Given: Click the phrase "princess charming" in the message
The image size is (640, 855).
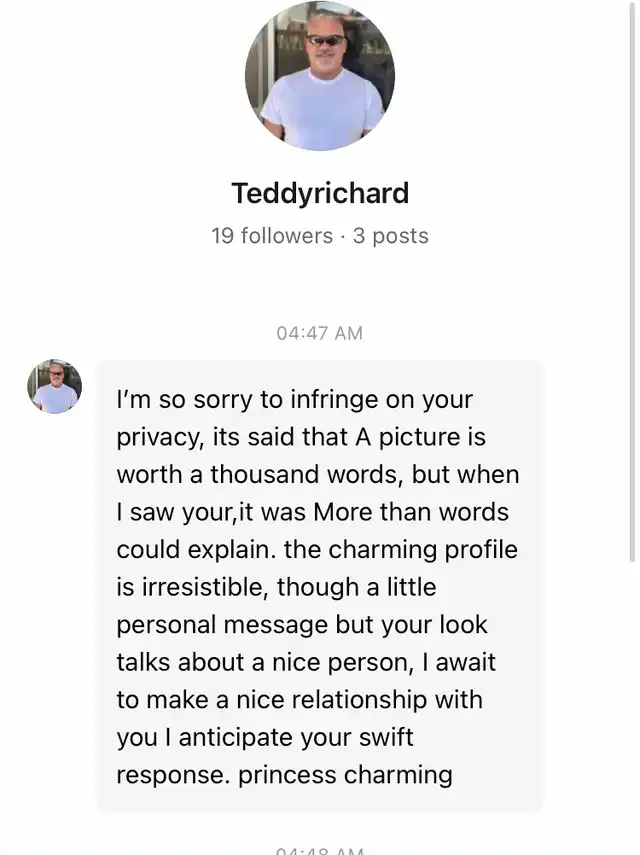Looking at the screenshot, I should pos(345,775).
